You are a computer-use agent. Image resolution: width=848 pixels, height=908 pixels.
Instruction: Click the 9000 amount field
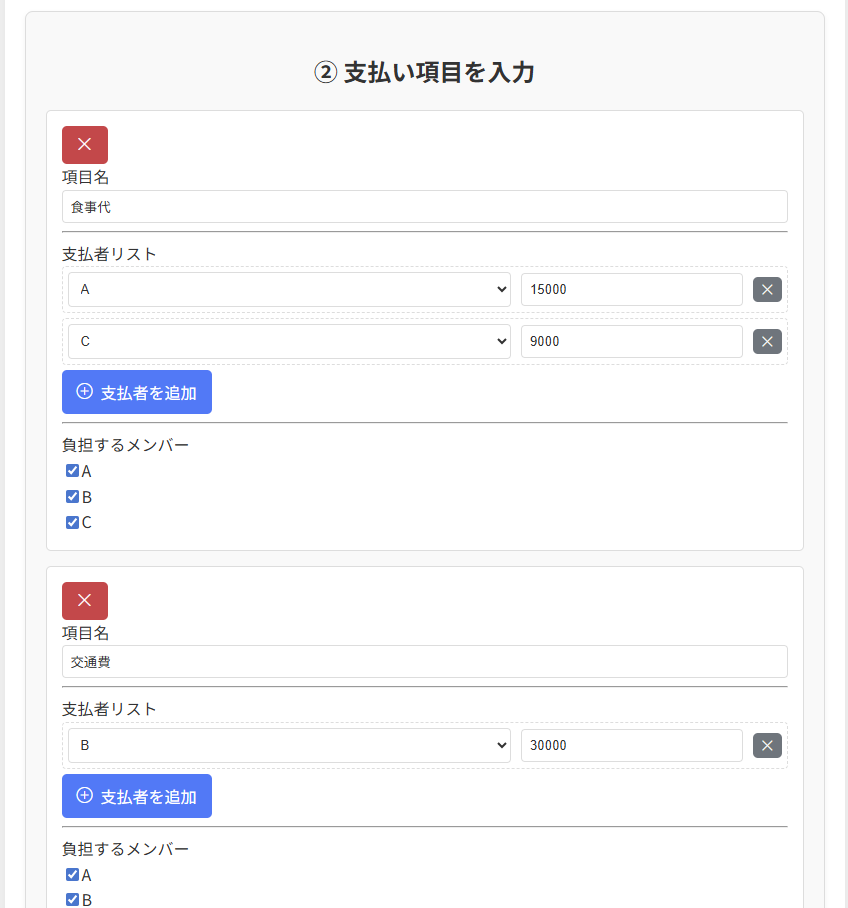631,342
